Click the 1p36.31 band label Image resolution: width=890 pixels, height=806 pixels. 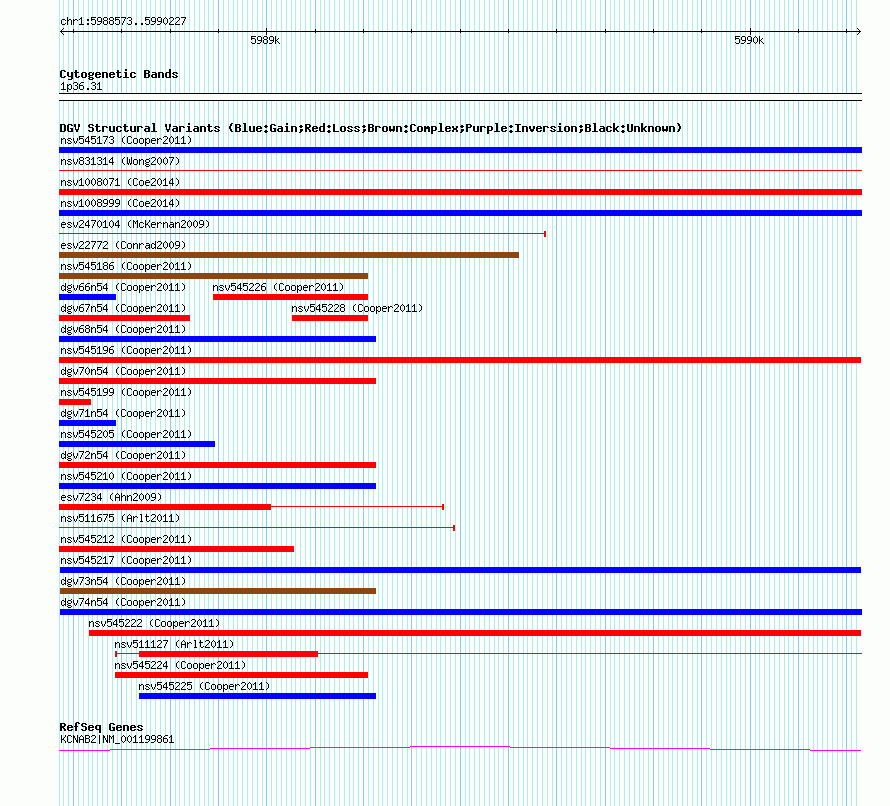[x=81, y=86]
